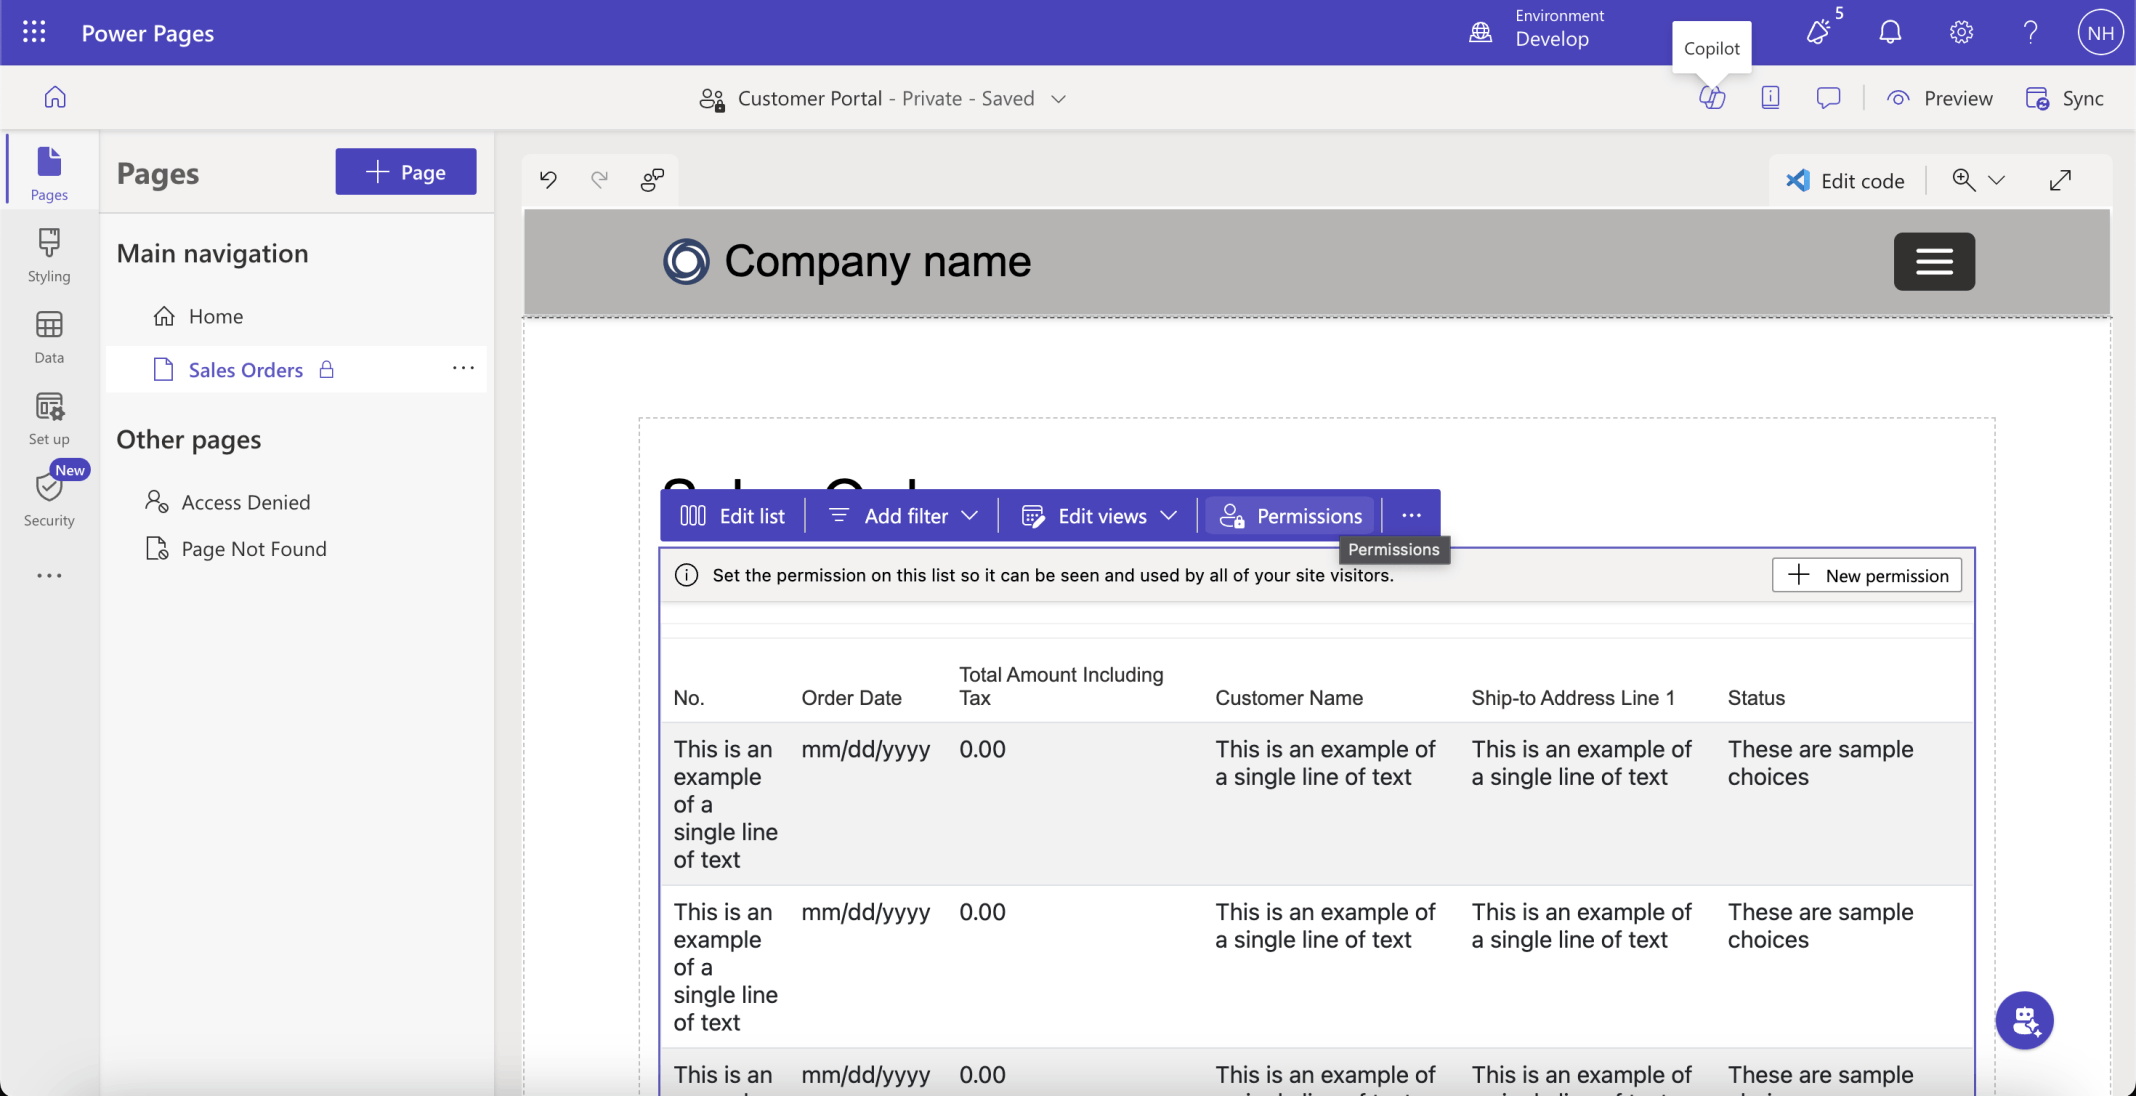Open the floating chatbot button
Viewport: 2136px width, 1096px height.
2024,1020
